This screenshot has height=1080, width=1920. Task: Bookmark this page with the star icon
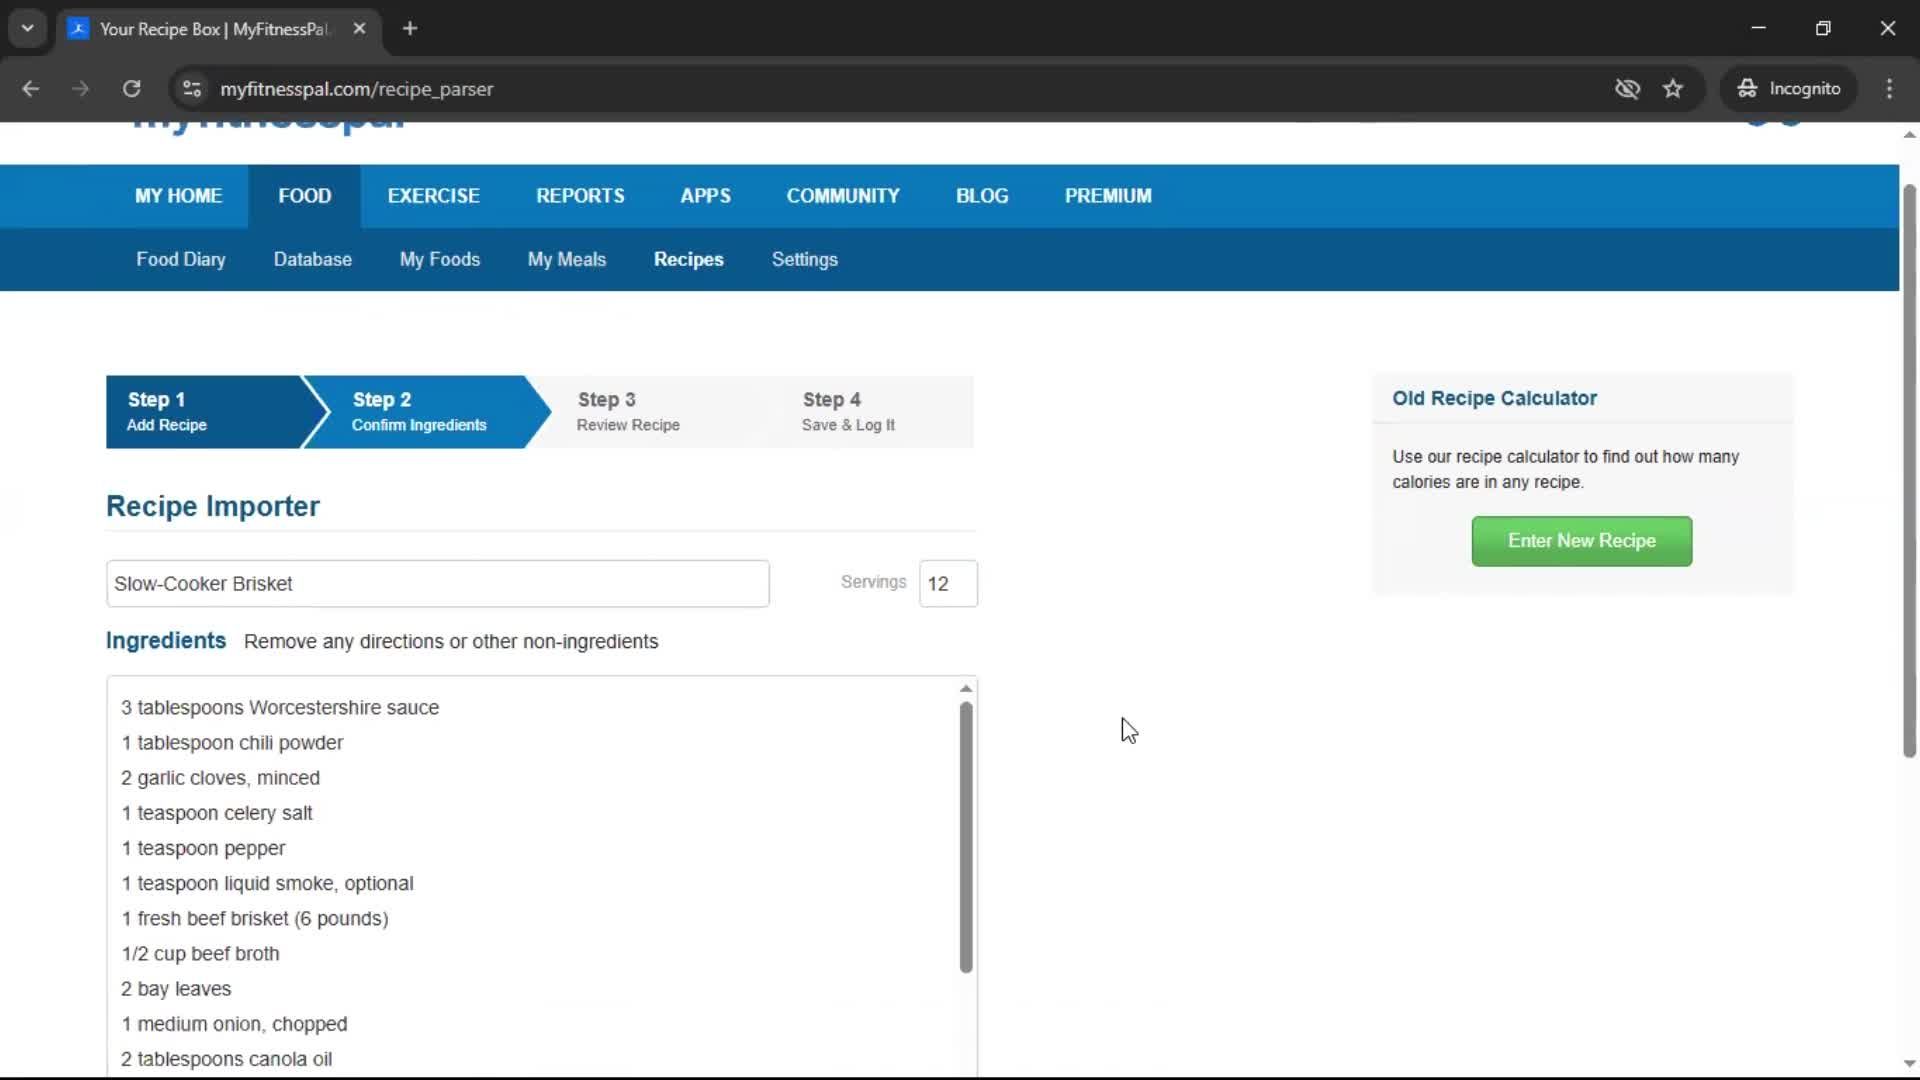(x=1673, y=89)
